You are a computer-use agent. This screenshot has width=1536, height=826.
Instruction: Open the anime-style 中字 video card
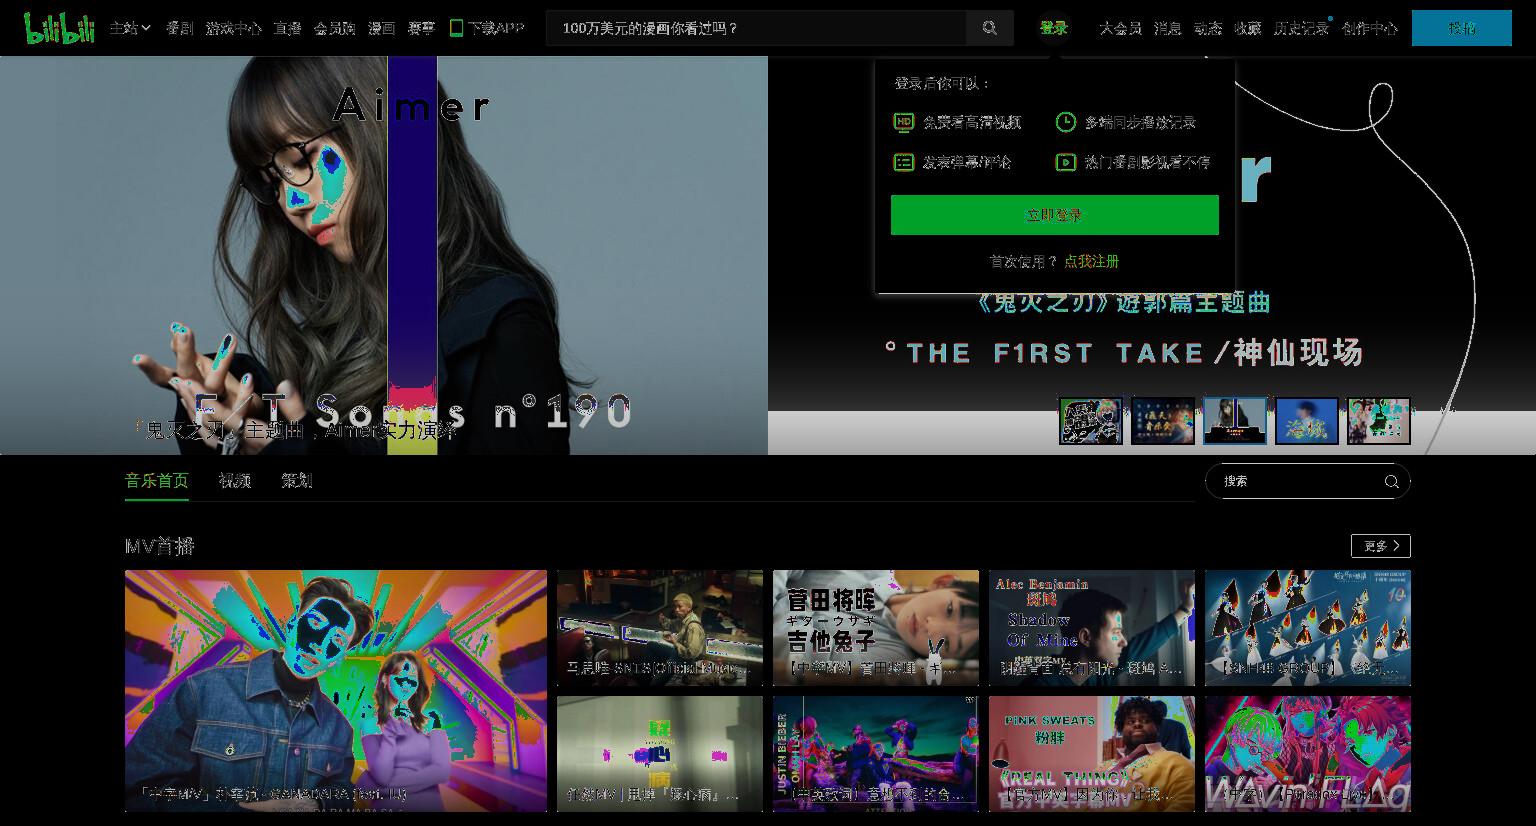point(1308,754)
